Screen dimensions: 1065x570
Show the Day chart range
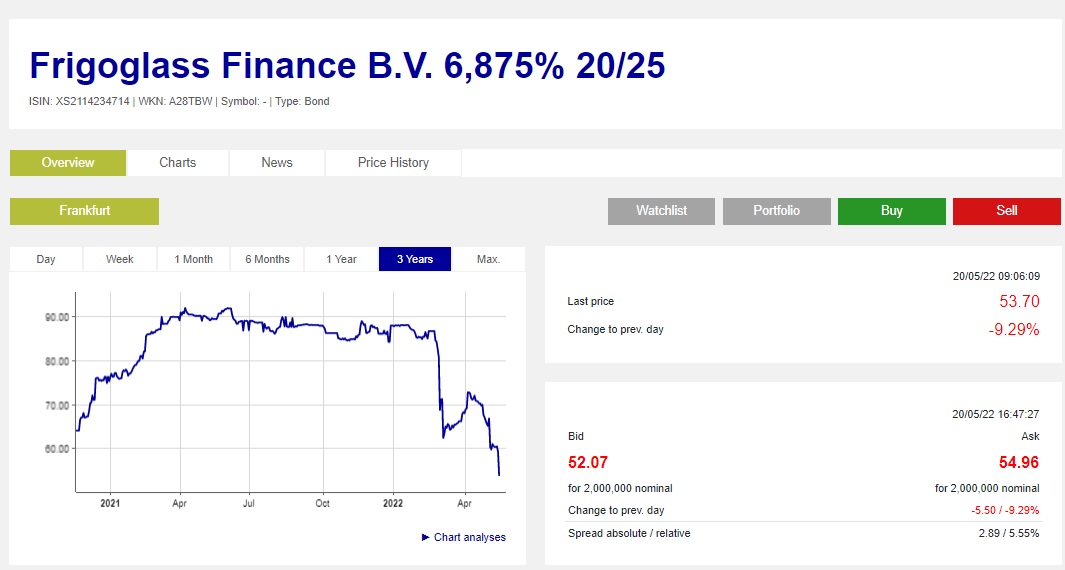(x=46, y=259)
